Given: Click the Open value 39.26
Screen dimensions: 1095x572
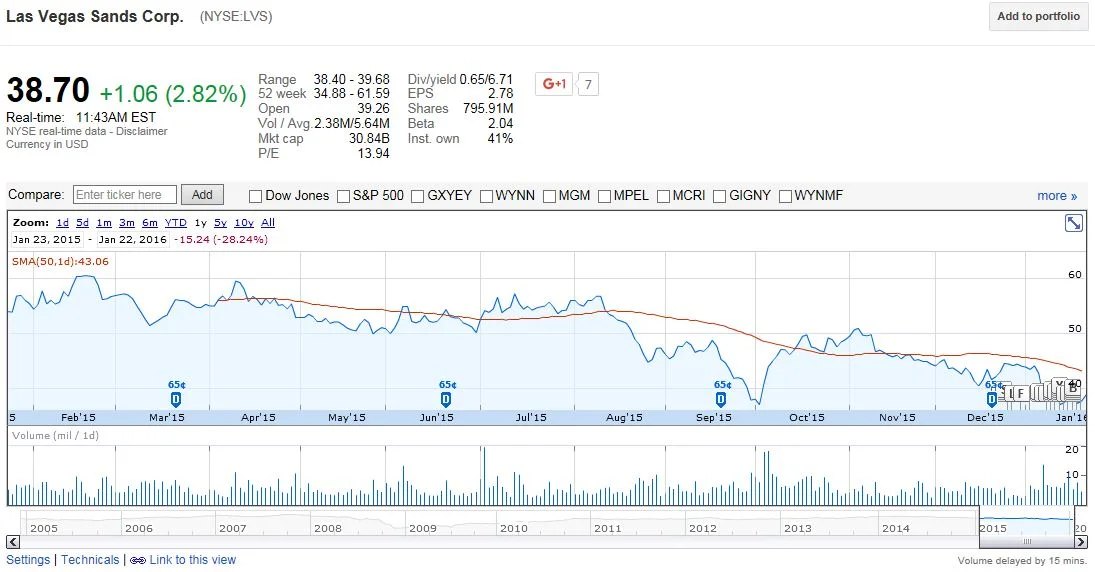Looking at the screenshot, I should pyautogui.click(x=374, y=109).
